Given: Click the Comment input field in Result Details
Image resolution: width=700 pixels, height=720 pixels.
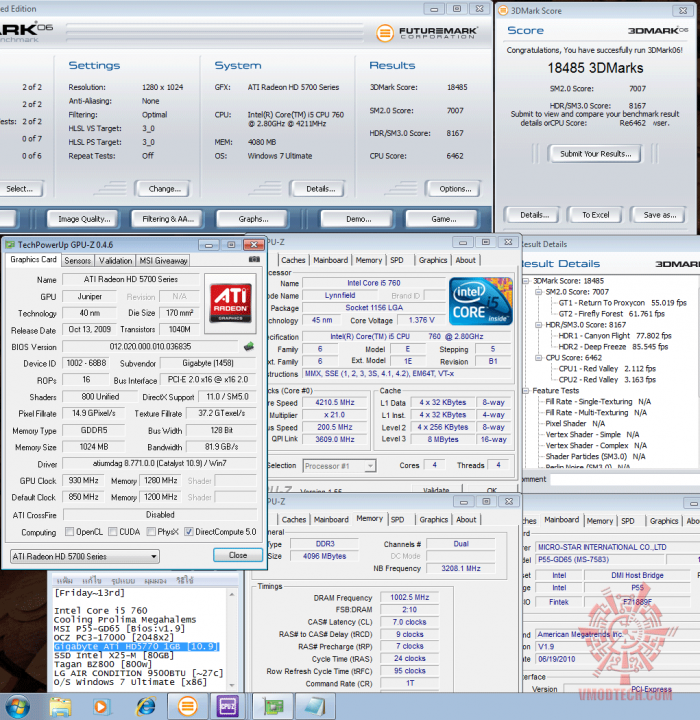Looking at the screenshot, I should click(625, 479).
